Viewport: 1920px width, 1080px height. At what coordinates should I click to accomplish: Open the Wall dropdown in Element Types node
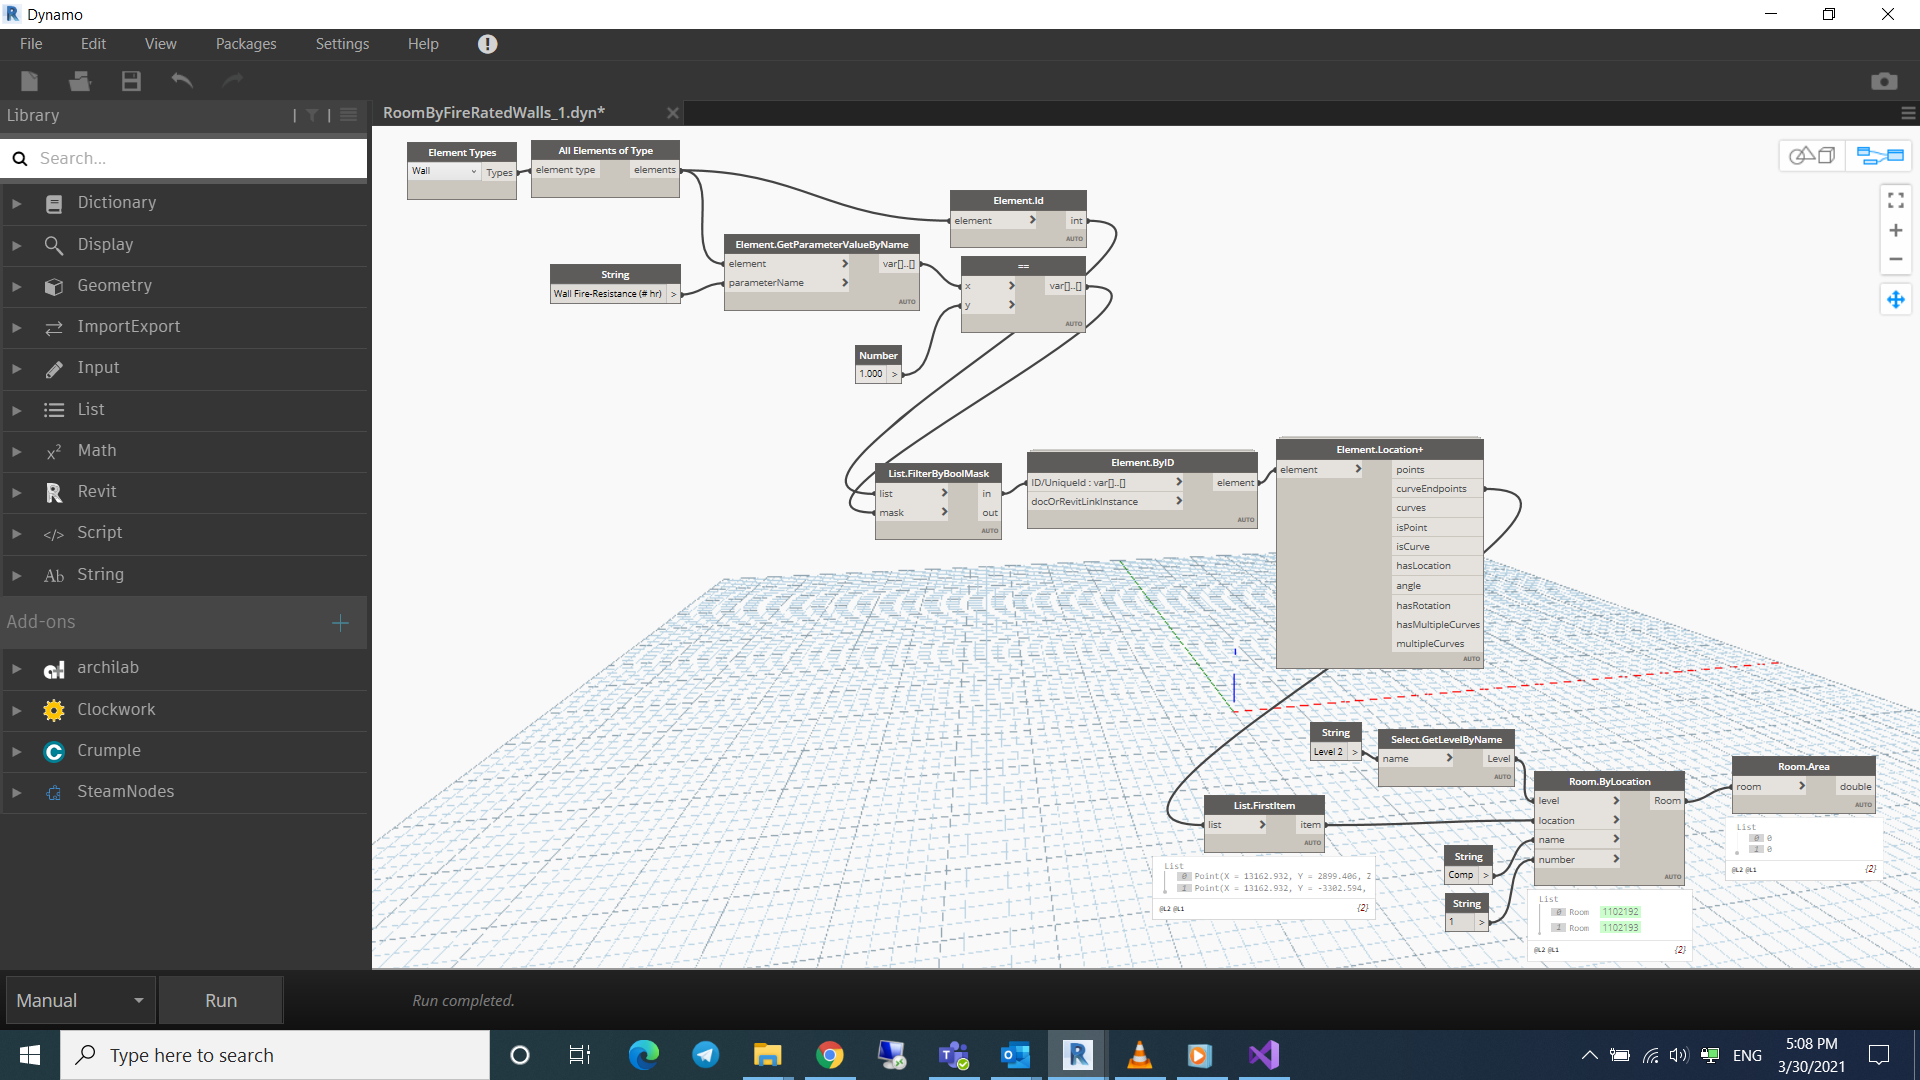[445, 171]
